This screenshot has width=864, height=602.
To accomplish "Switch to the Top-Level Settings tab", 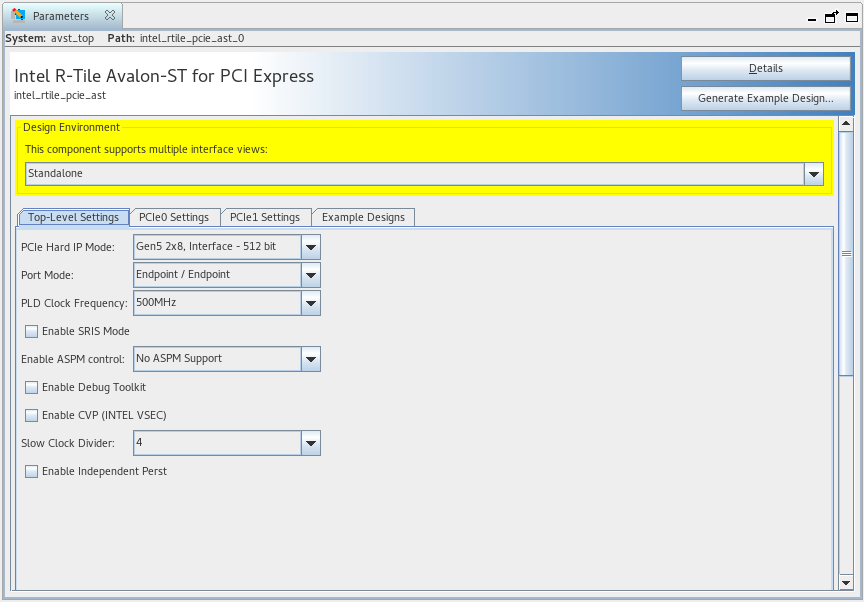I will pyautogui.click(x=73, y=217).
